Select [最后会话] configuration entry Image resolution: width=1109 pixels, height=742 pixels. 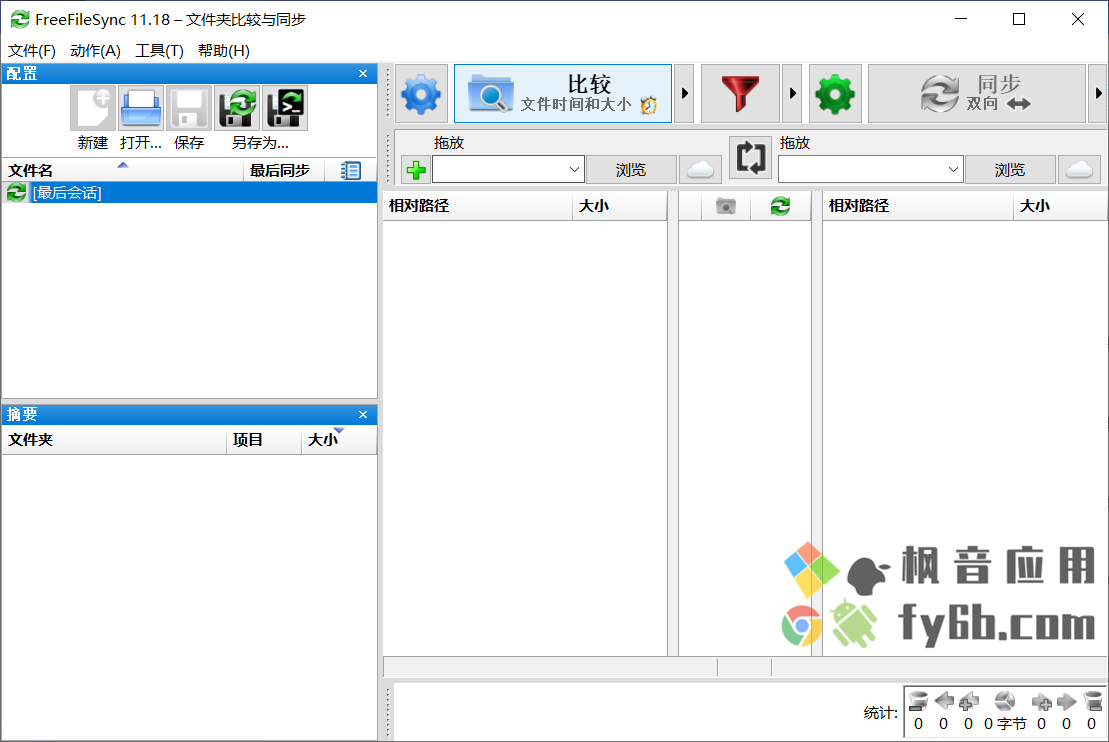pyautogui.click(x=190, y=192)
